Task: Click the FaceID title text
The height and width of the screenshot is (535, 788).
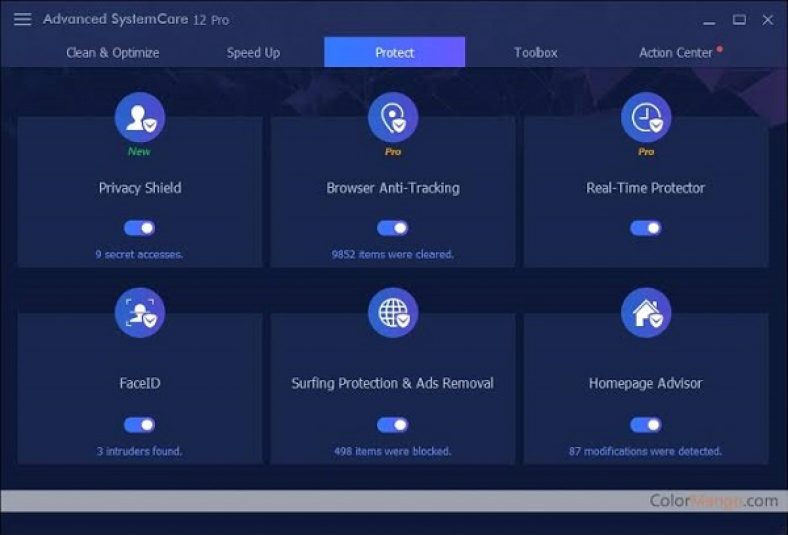Action: click(140, 383)
